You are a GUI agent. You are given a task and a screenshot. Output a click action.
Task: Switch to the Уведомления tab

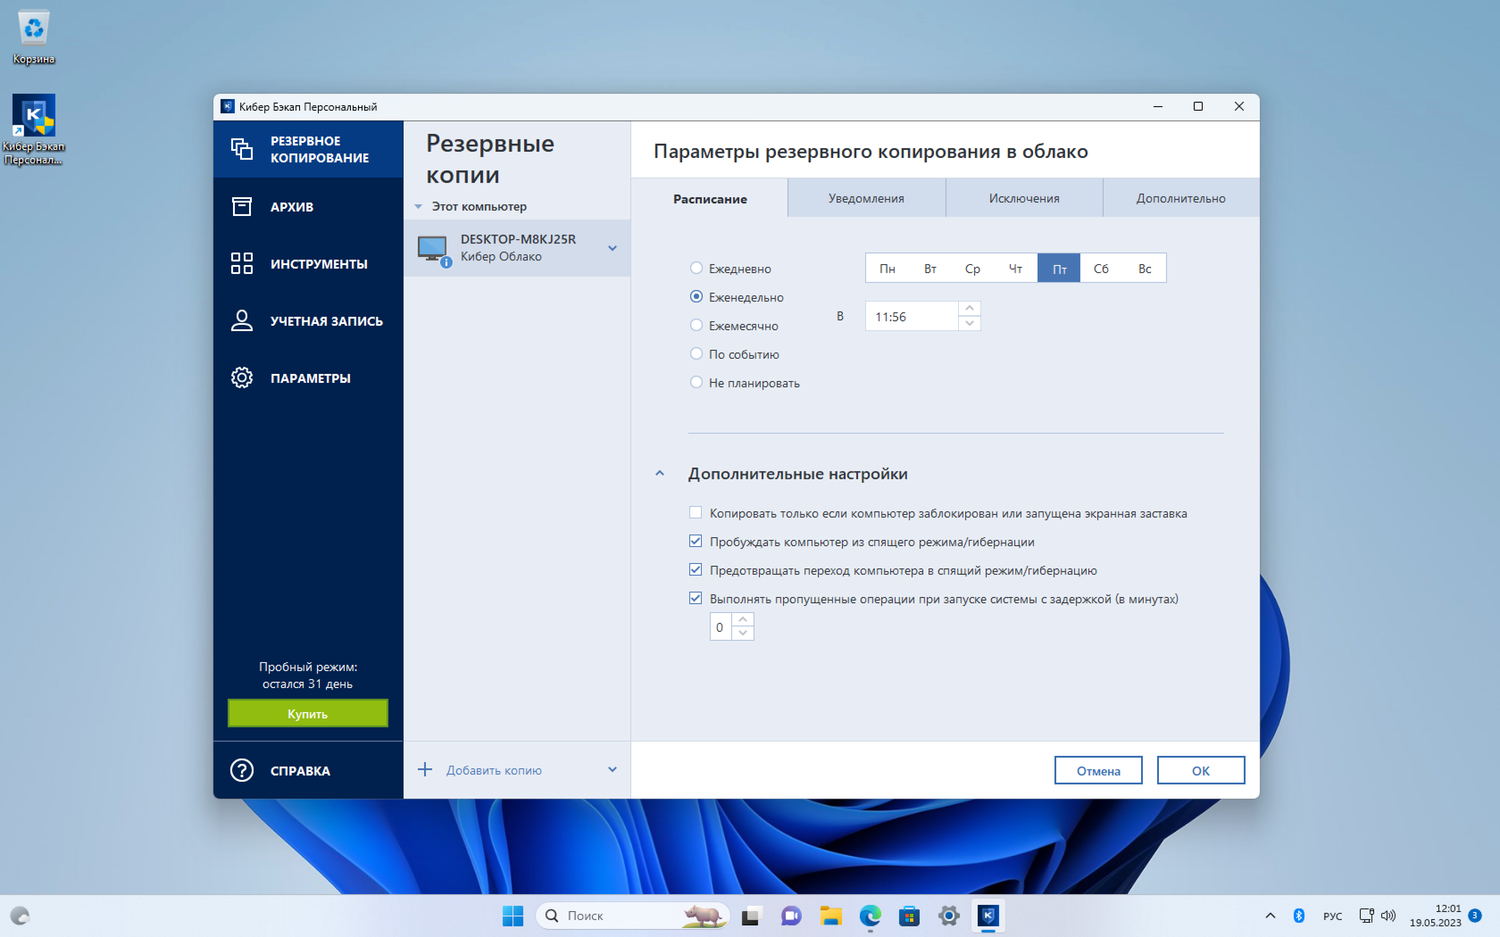tap(867, 198)
